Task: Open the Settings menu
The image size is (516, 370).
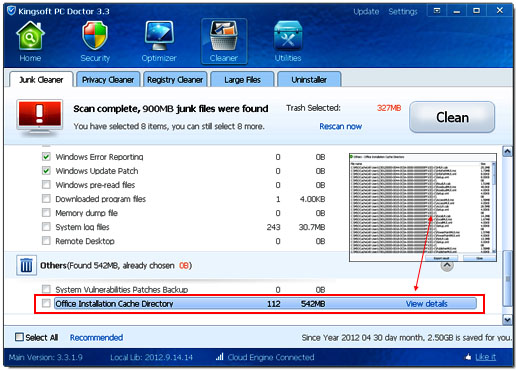Action: pyautogui.click(x=403, y=12)
